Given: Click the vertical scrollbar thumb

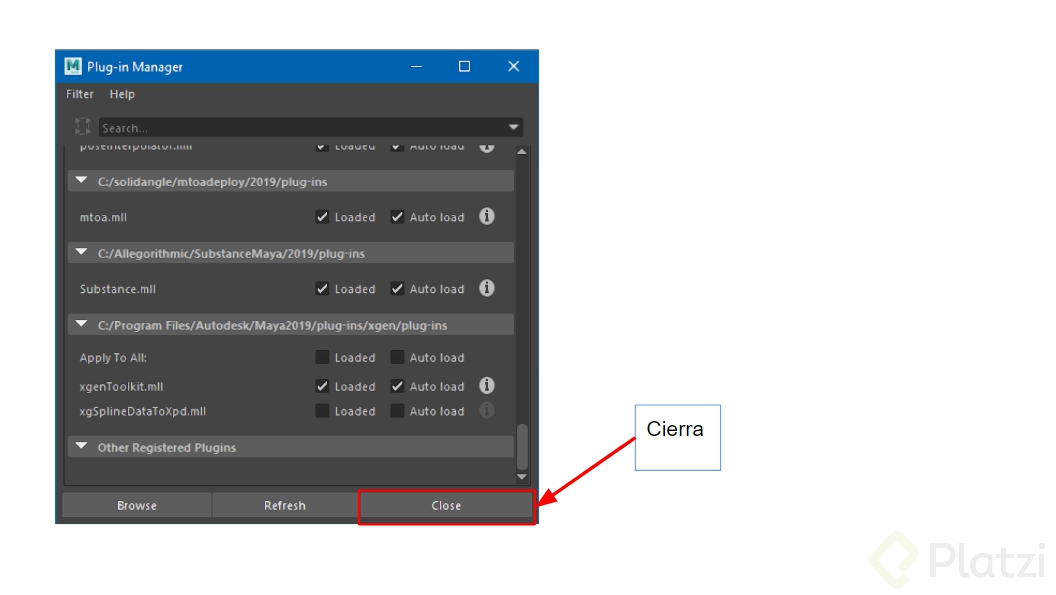Looking at the screenshot, I should point(522,447).
